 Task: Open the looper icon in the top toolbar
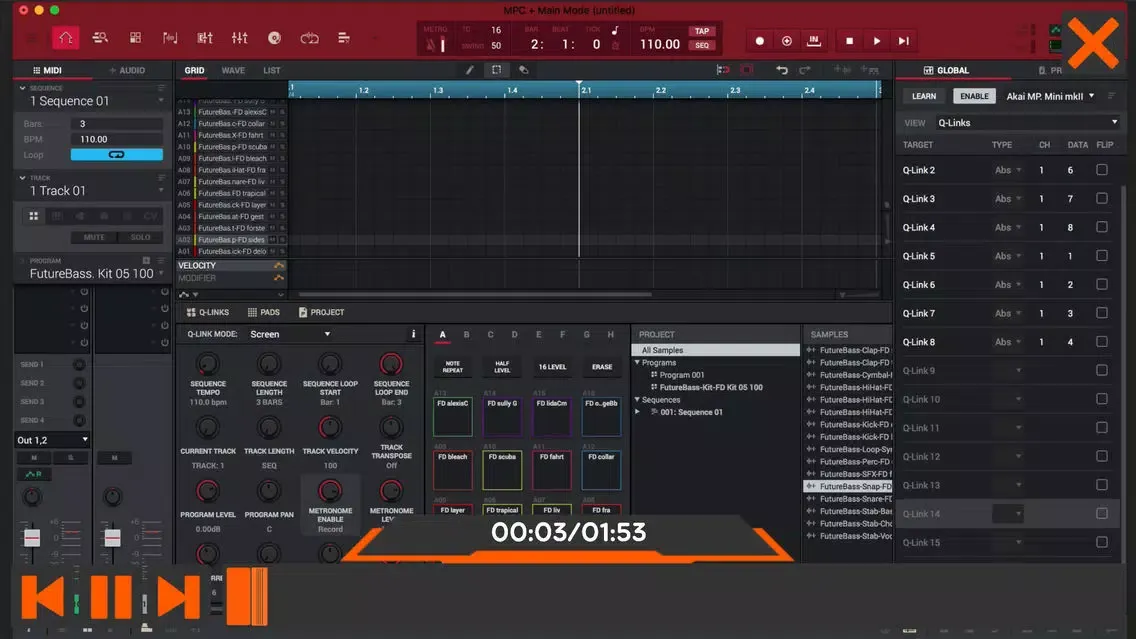click(309, 38)
